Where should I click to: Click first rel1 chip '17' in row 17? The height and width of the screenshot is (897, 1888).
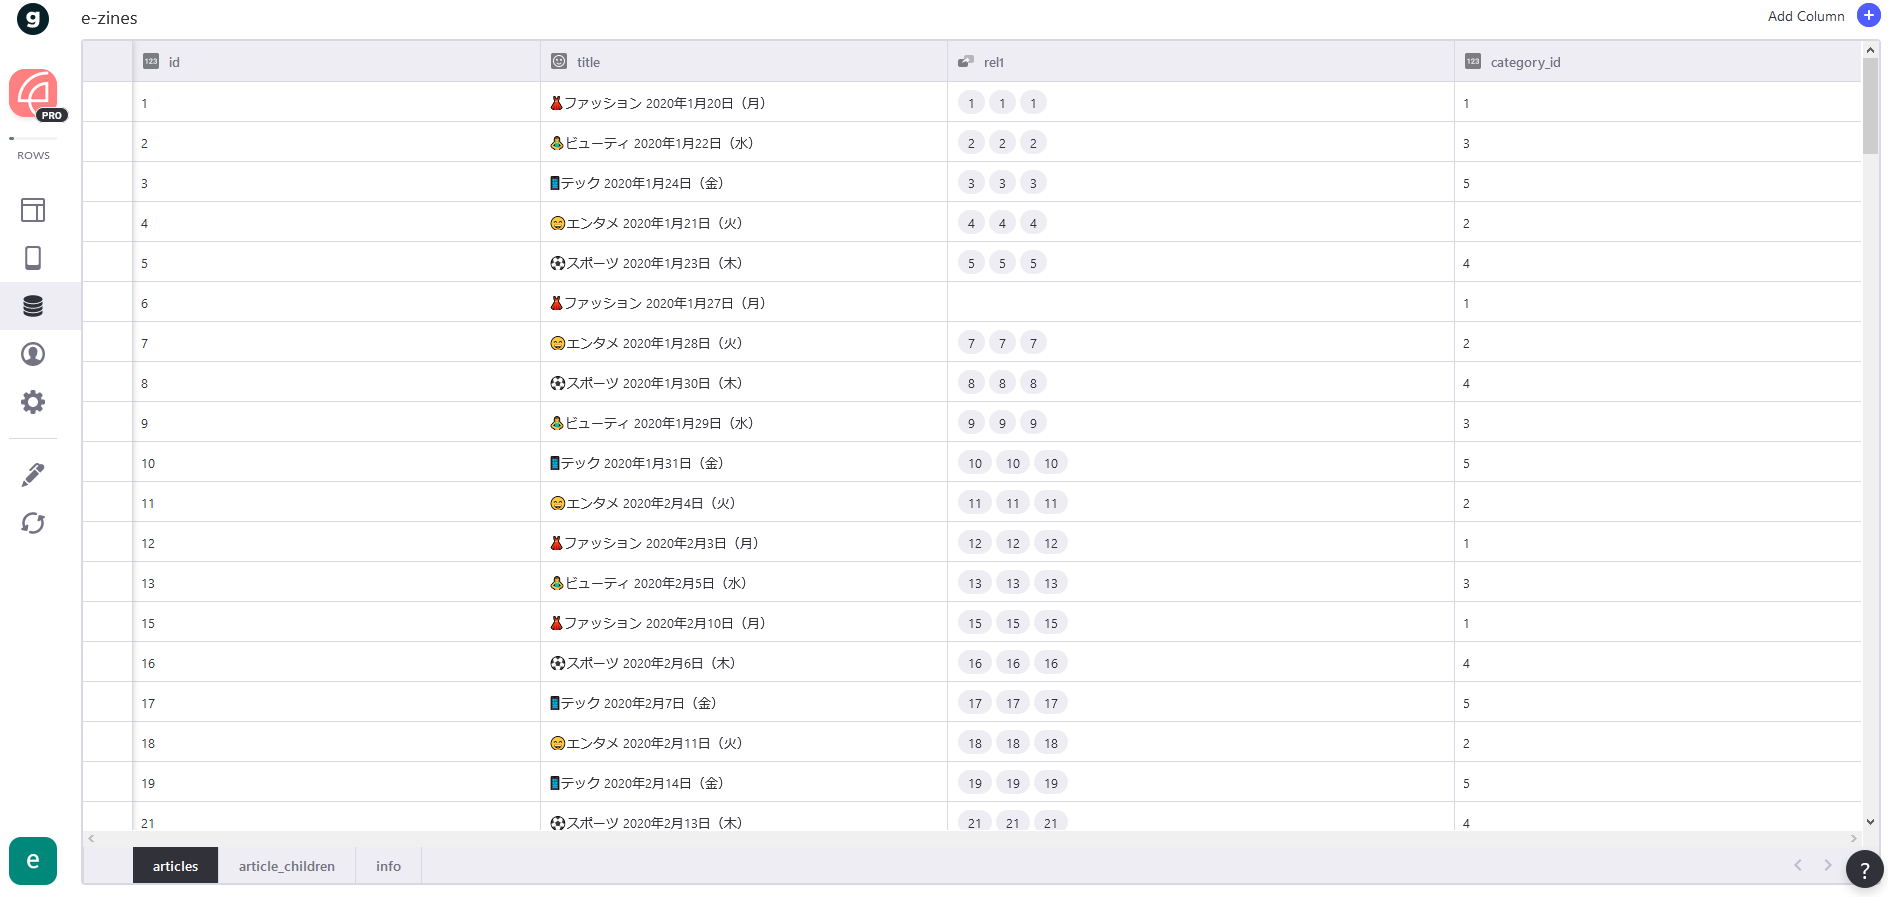pos(975,703)
